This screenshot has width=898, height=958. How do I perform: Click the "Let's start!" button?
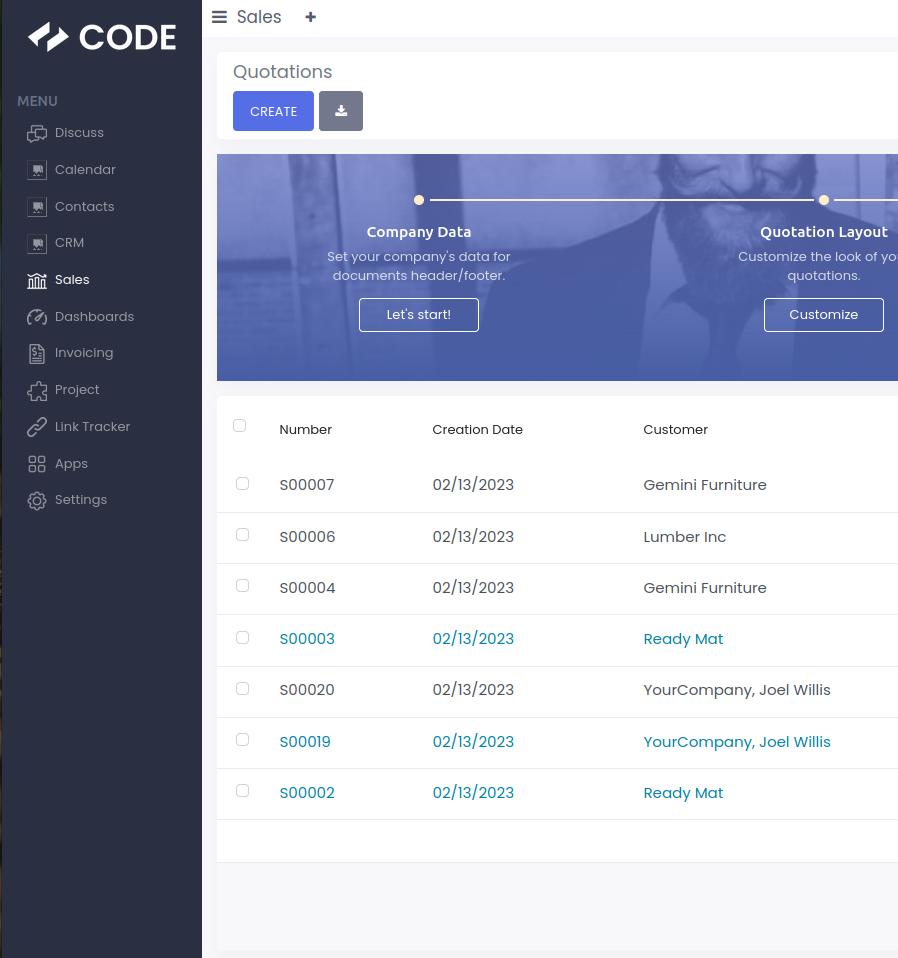click(x=418, y=315)
